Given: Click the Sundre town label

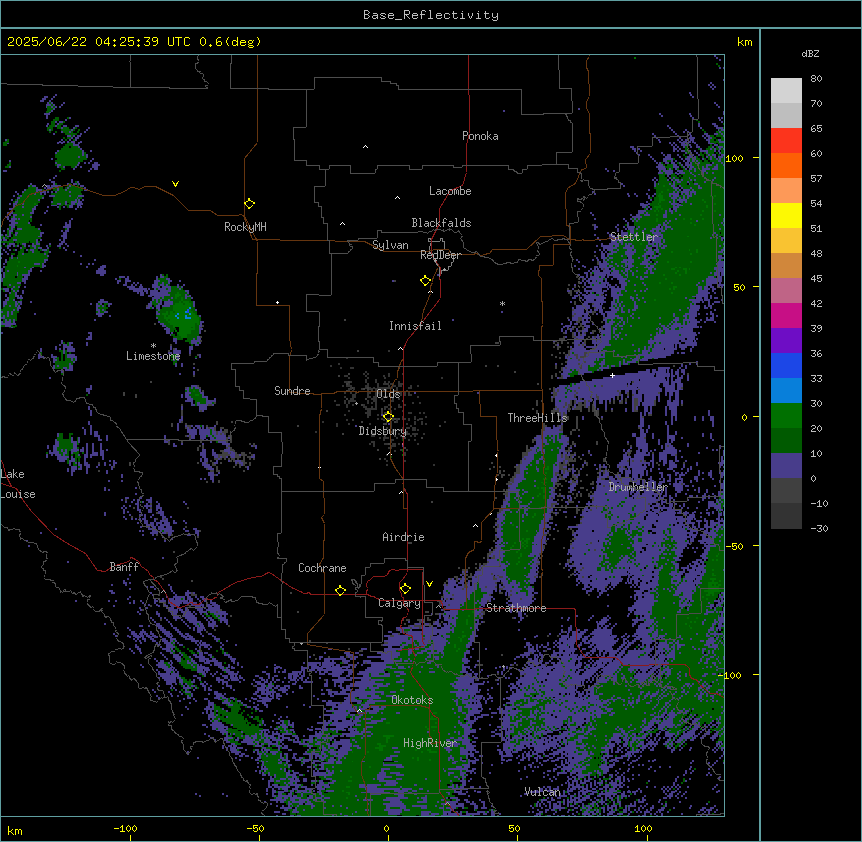Looking at the screenshot, I should [x=292, y=391].
